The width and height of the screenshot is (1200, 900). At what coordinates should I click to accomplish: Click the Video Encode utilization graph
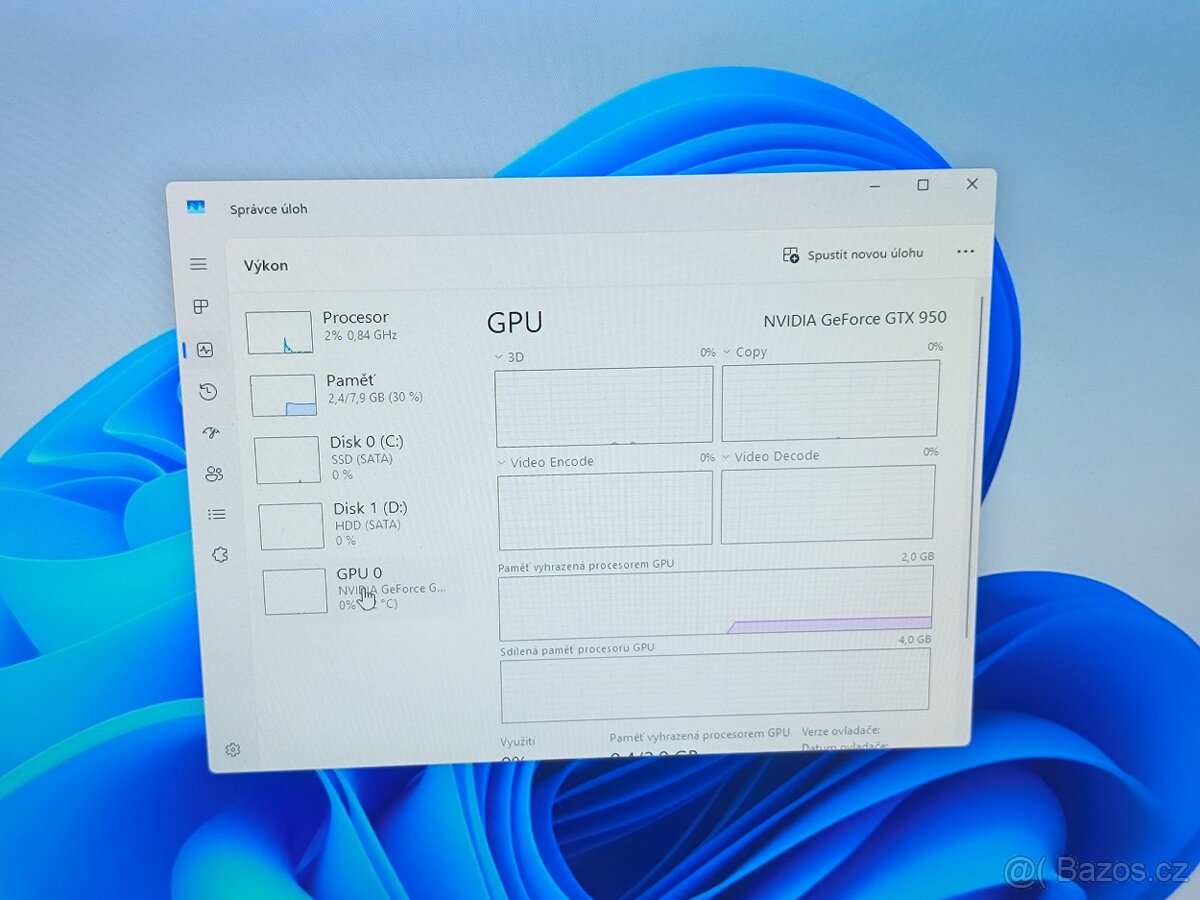(x=605, y=511)
